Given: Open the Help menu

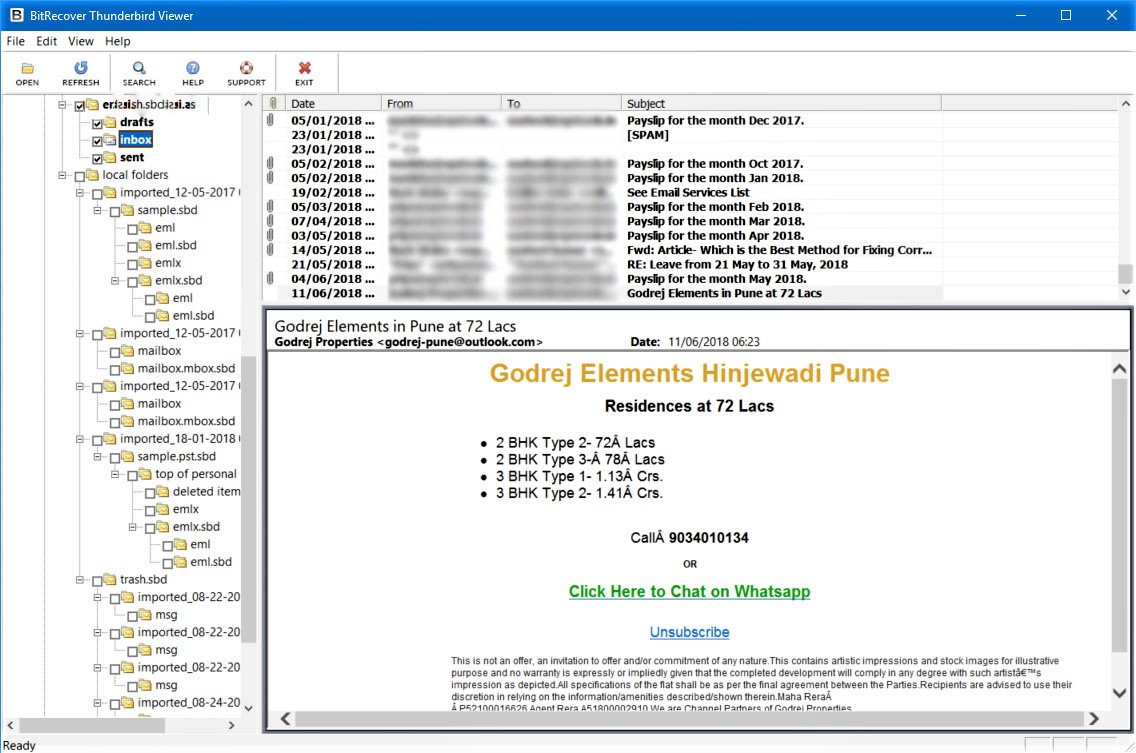Looking at the screenshot, I should (x=117, y=41).
